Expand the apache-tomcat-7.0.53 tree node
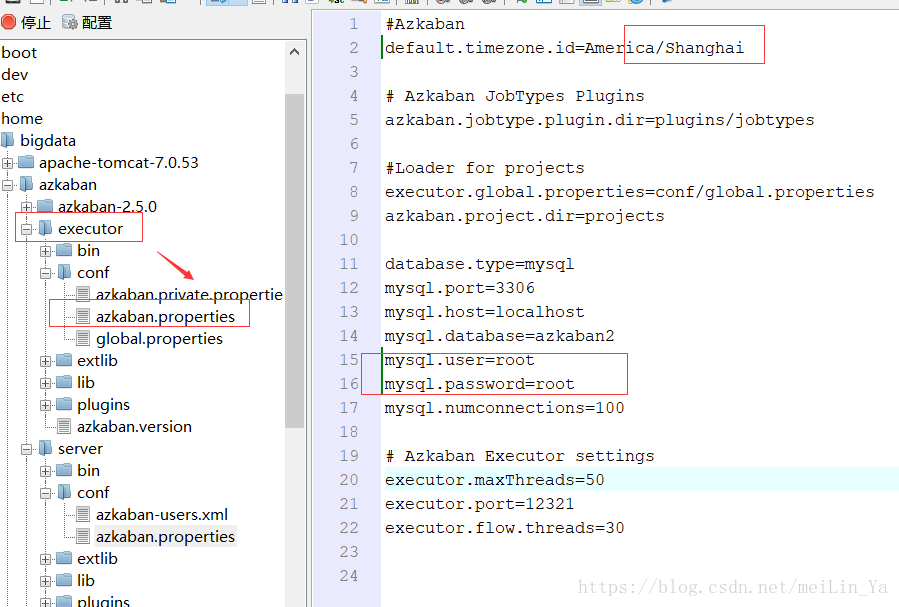Image resolution: width=899 pixels, height=607 pixels. (7, 163)
